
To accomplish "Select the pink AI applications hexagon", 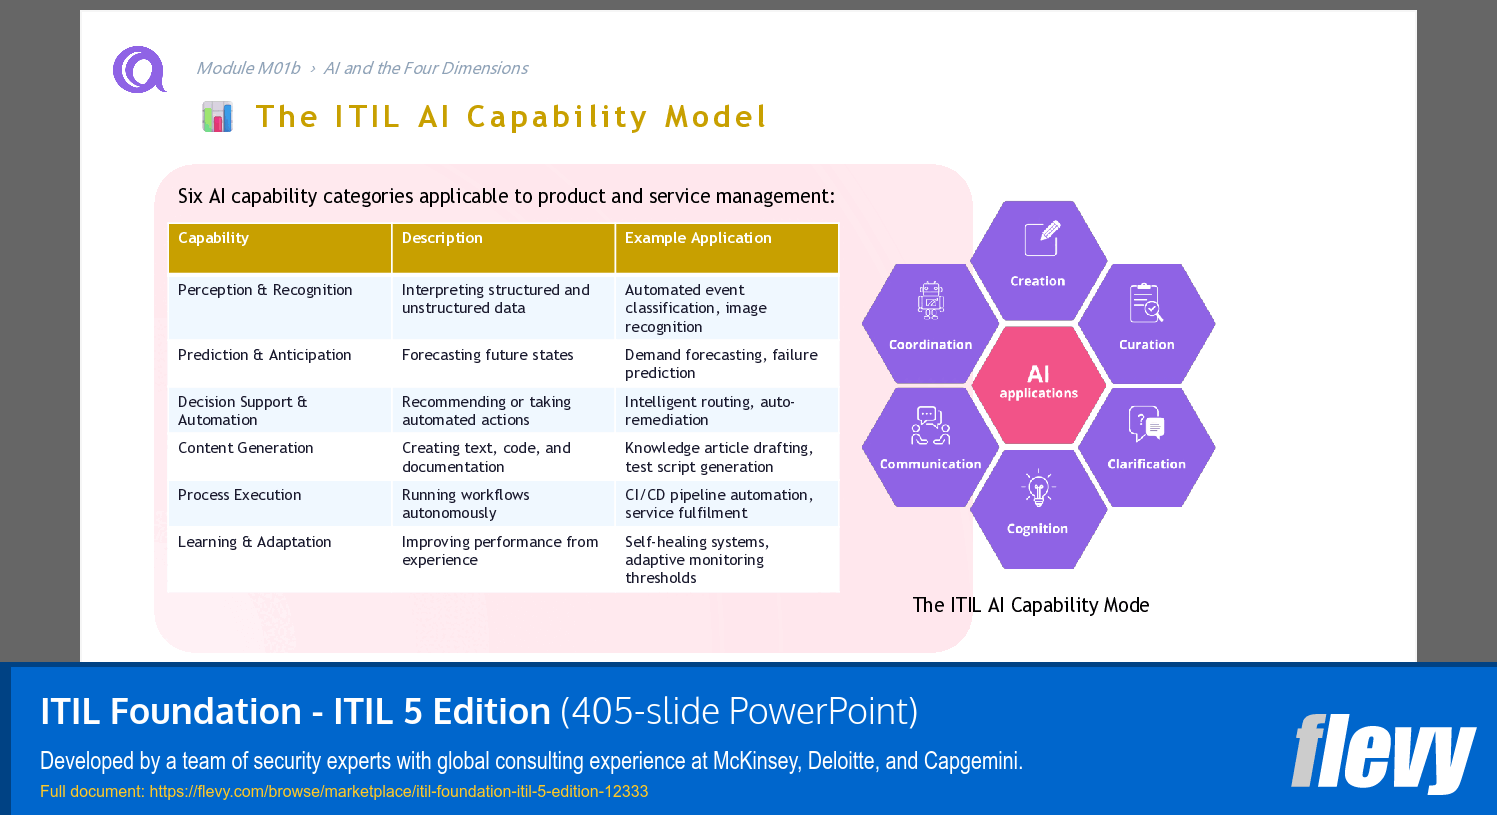I will (1038, 384).
